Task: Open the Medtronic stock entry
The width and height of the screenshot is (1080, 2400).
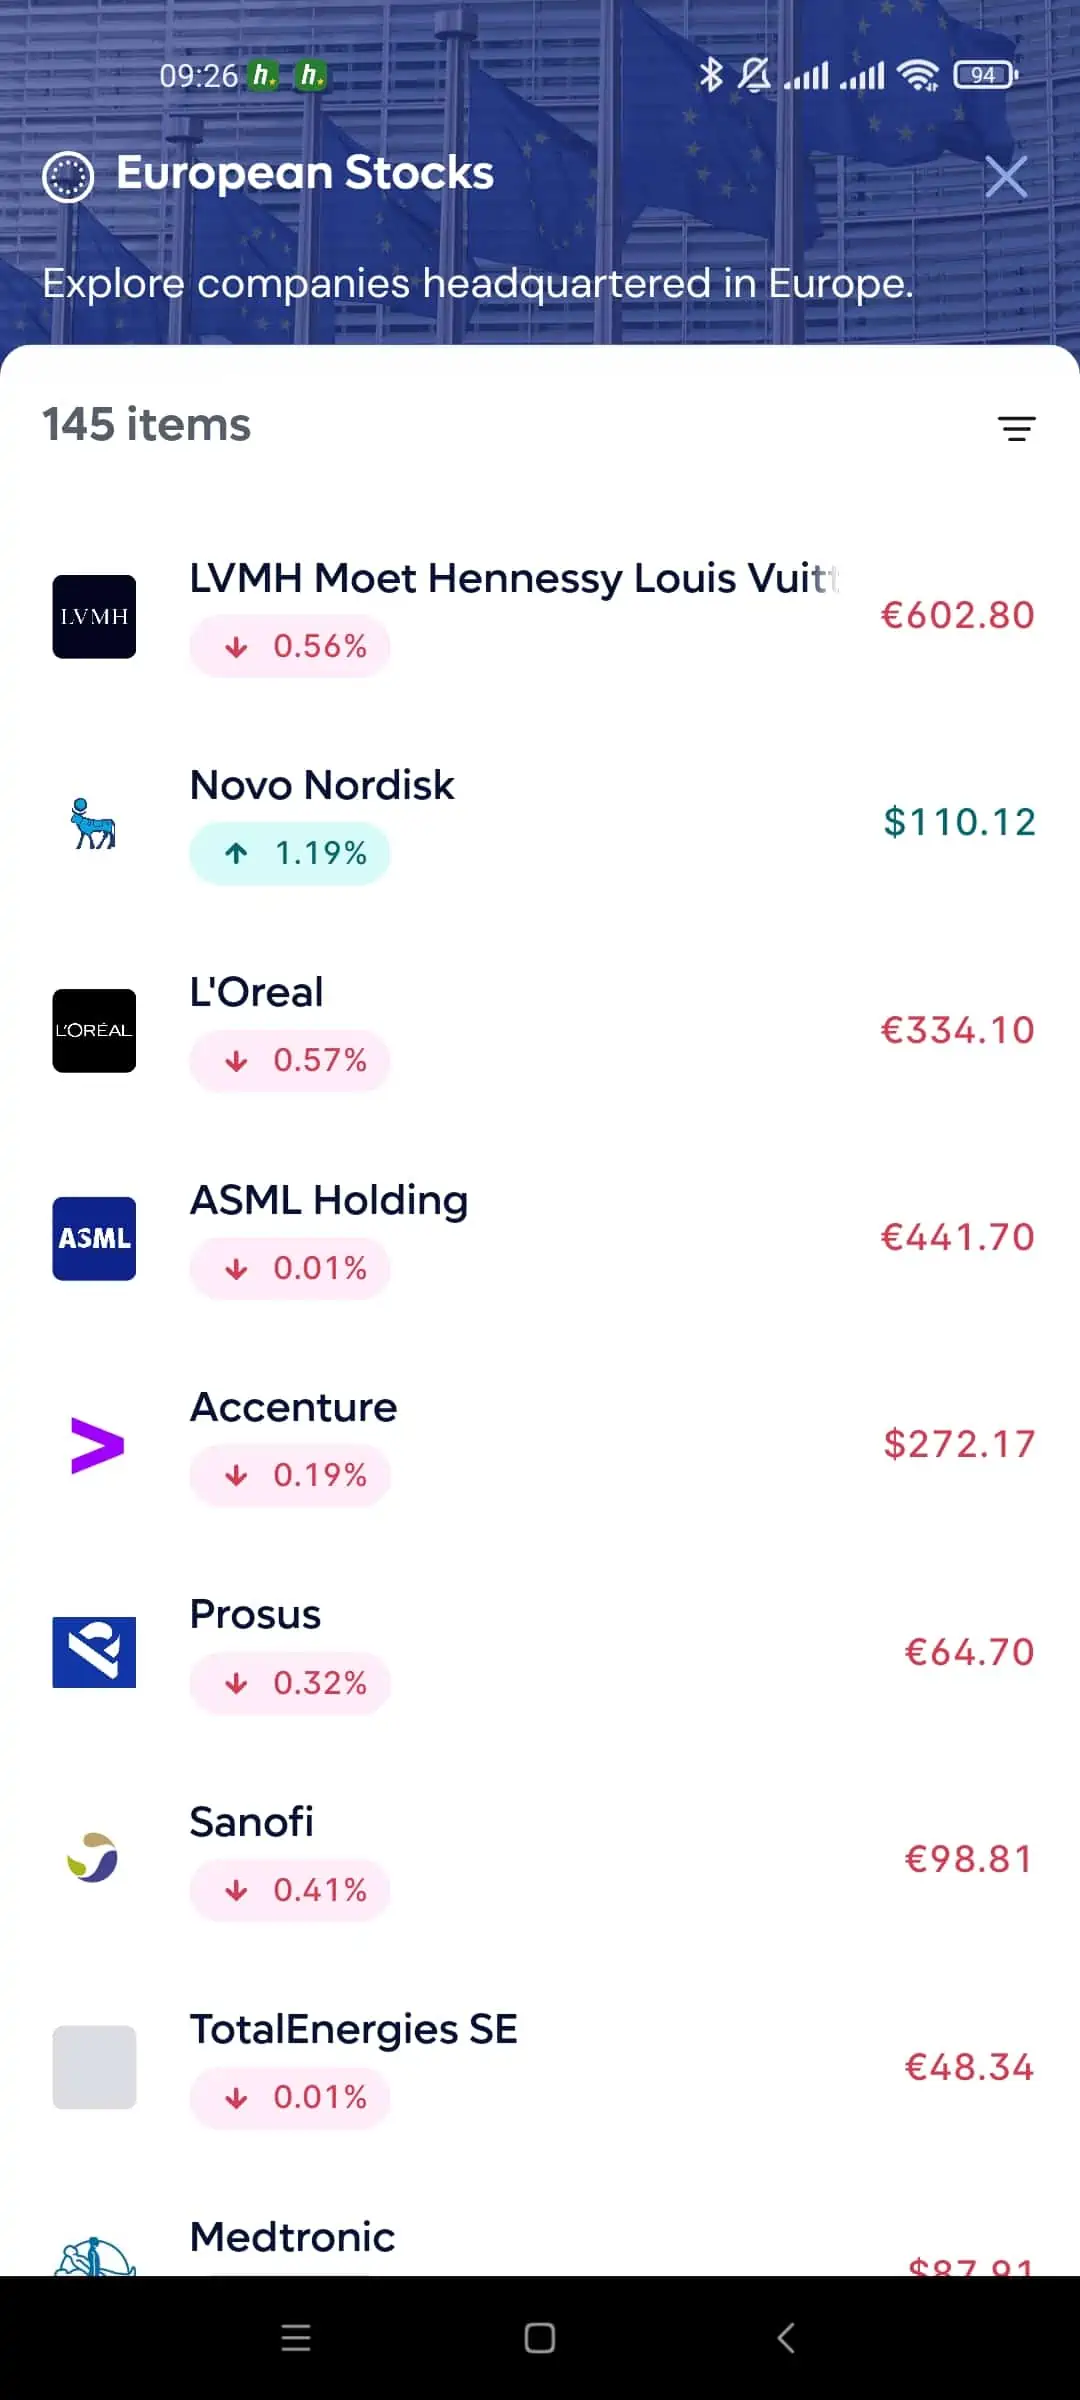Action: 292,2238
